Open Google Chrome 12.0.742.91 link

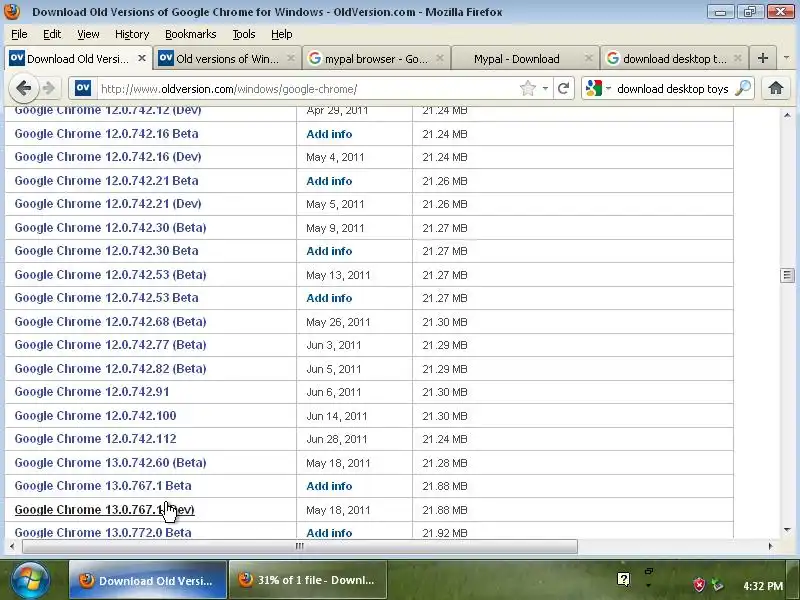click(x=92, y=392)
